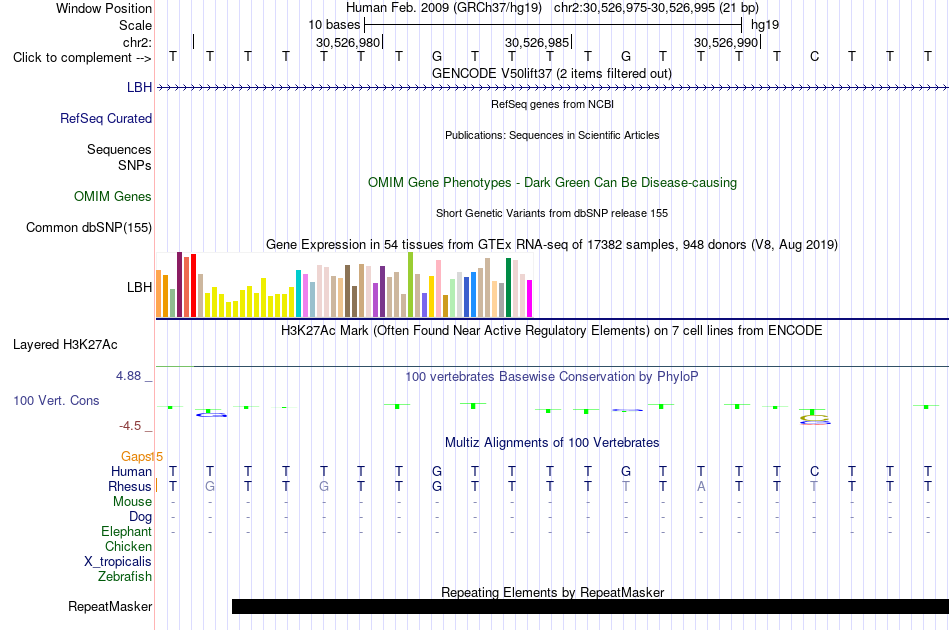The image size is (950, 630).
Task: Click the LBH gene arrow line in GENCODE track
Action: tap(553, 88)
